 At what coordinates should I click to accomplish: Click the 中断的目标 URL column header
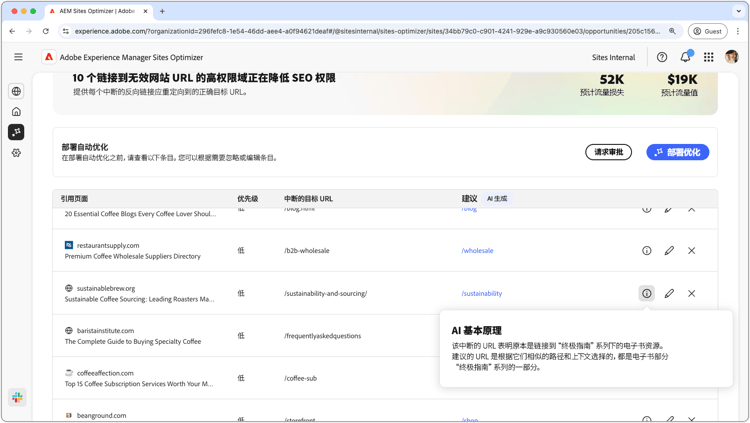308,199
